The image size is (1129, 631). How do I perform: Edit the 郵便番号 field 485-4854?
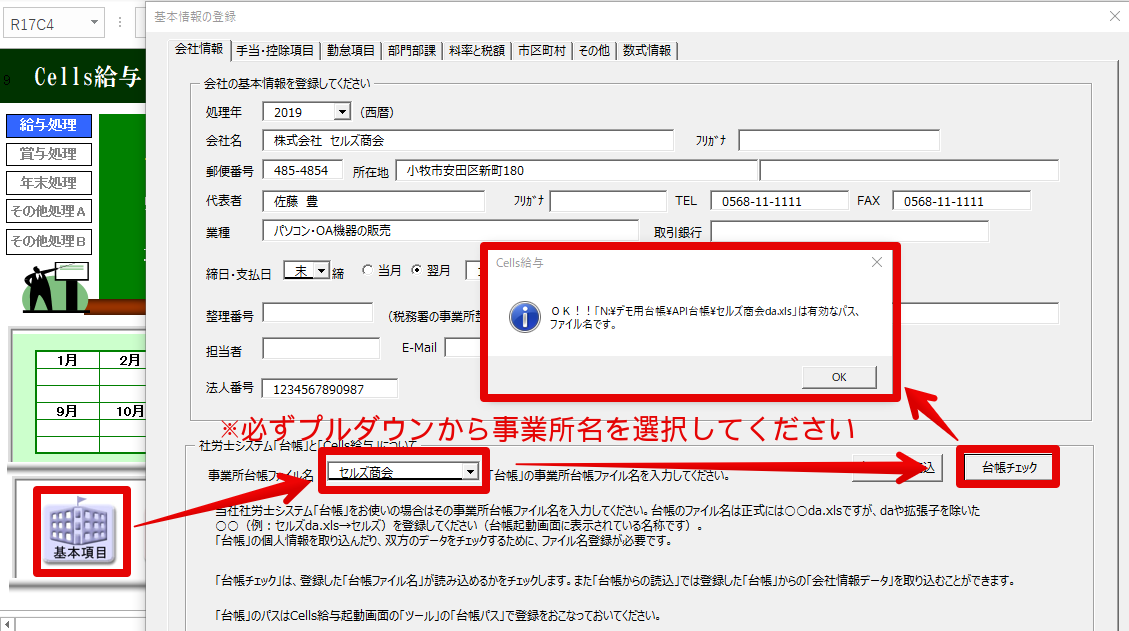click(x=302, y=171)
